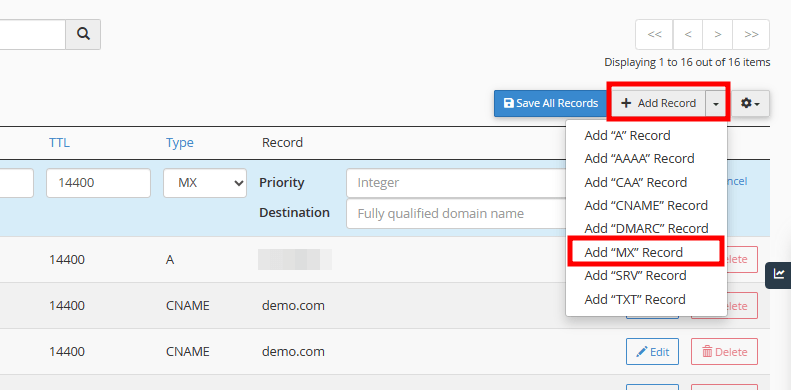Edit the last fully visible CNAME record

(652, 352)
